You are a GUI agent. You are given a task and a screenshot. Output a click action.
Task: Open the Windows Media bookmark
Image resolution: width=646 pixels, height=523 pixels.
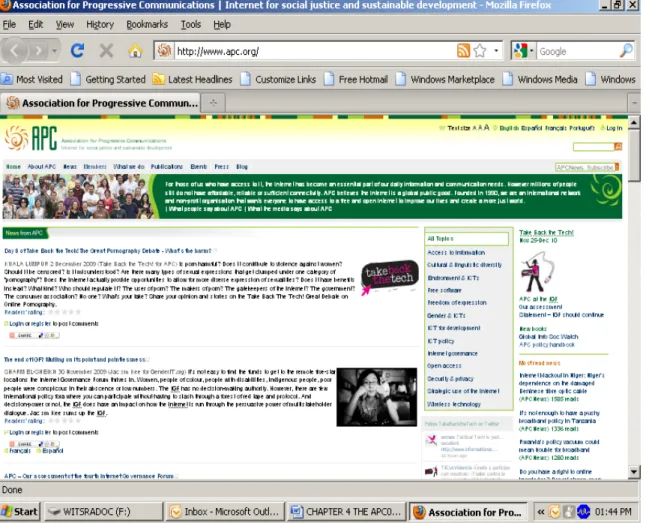pyautogui.click(x=540, y=79)
